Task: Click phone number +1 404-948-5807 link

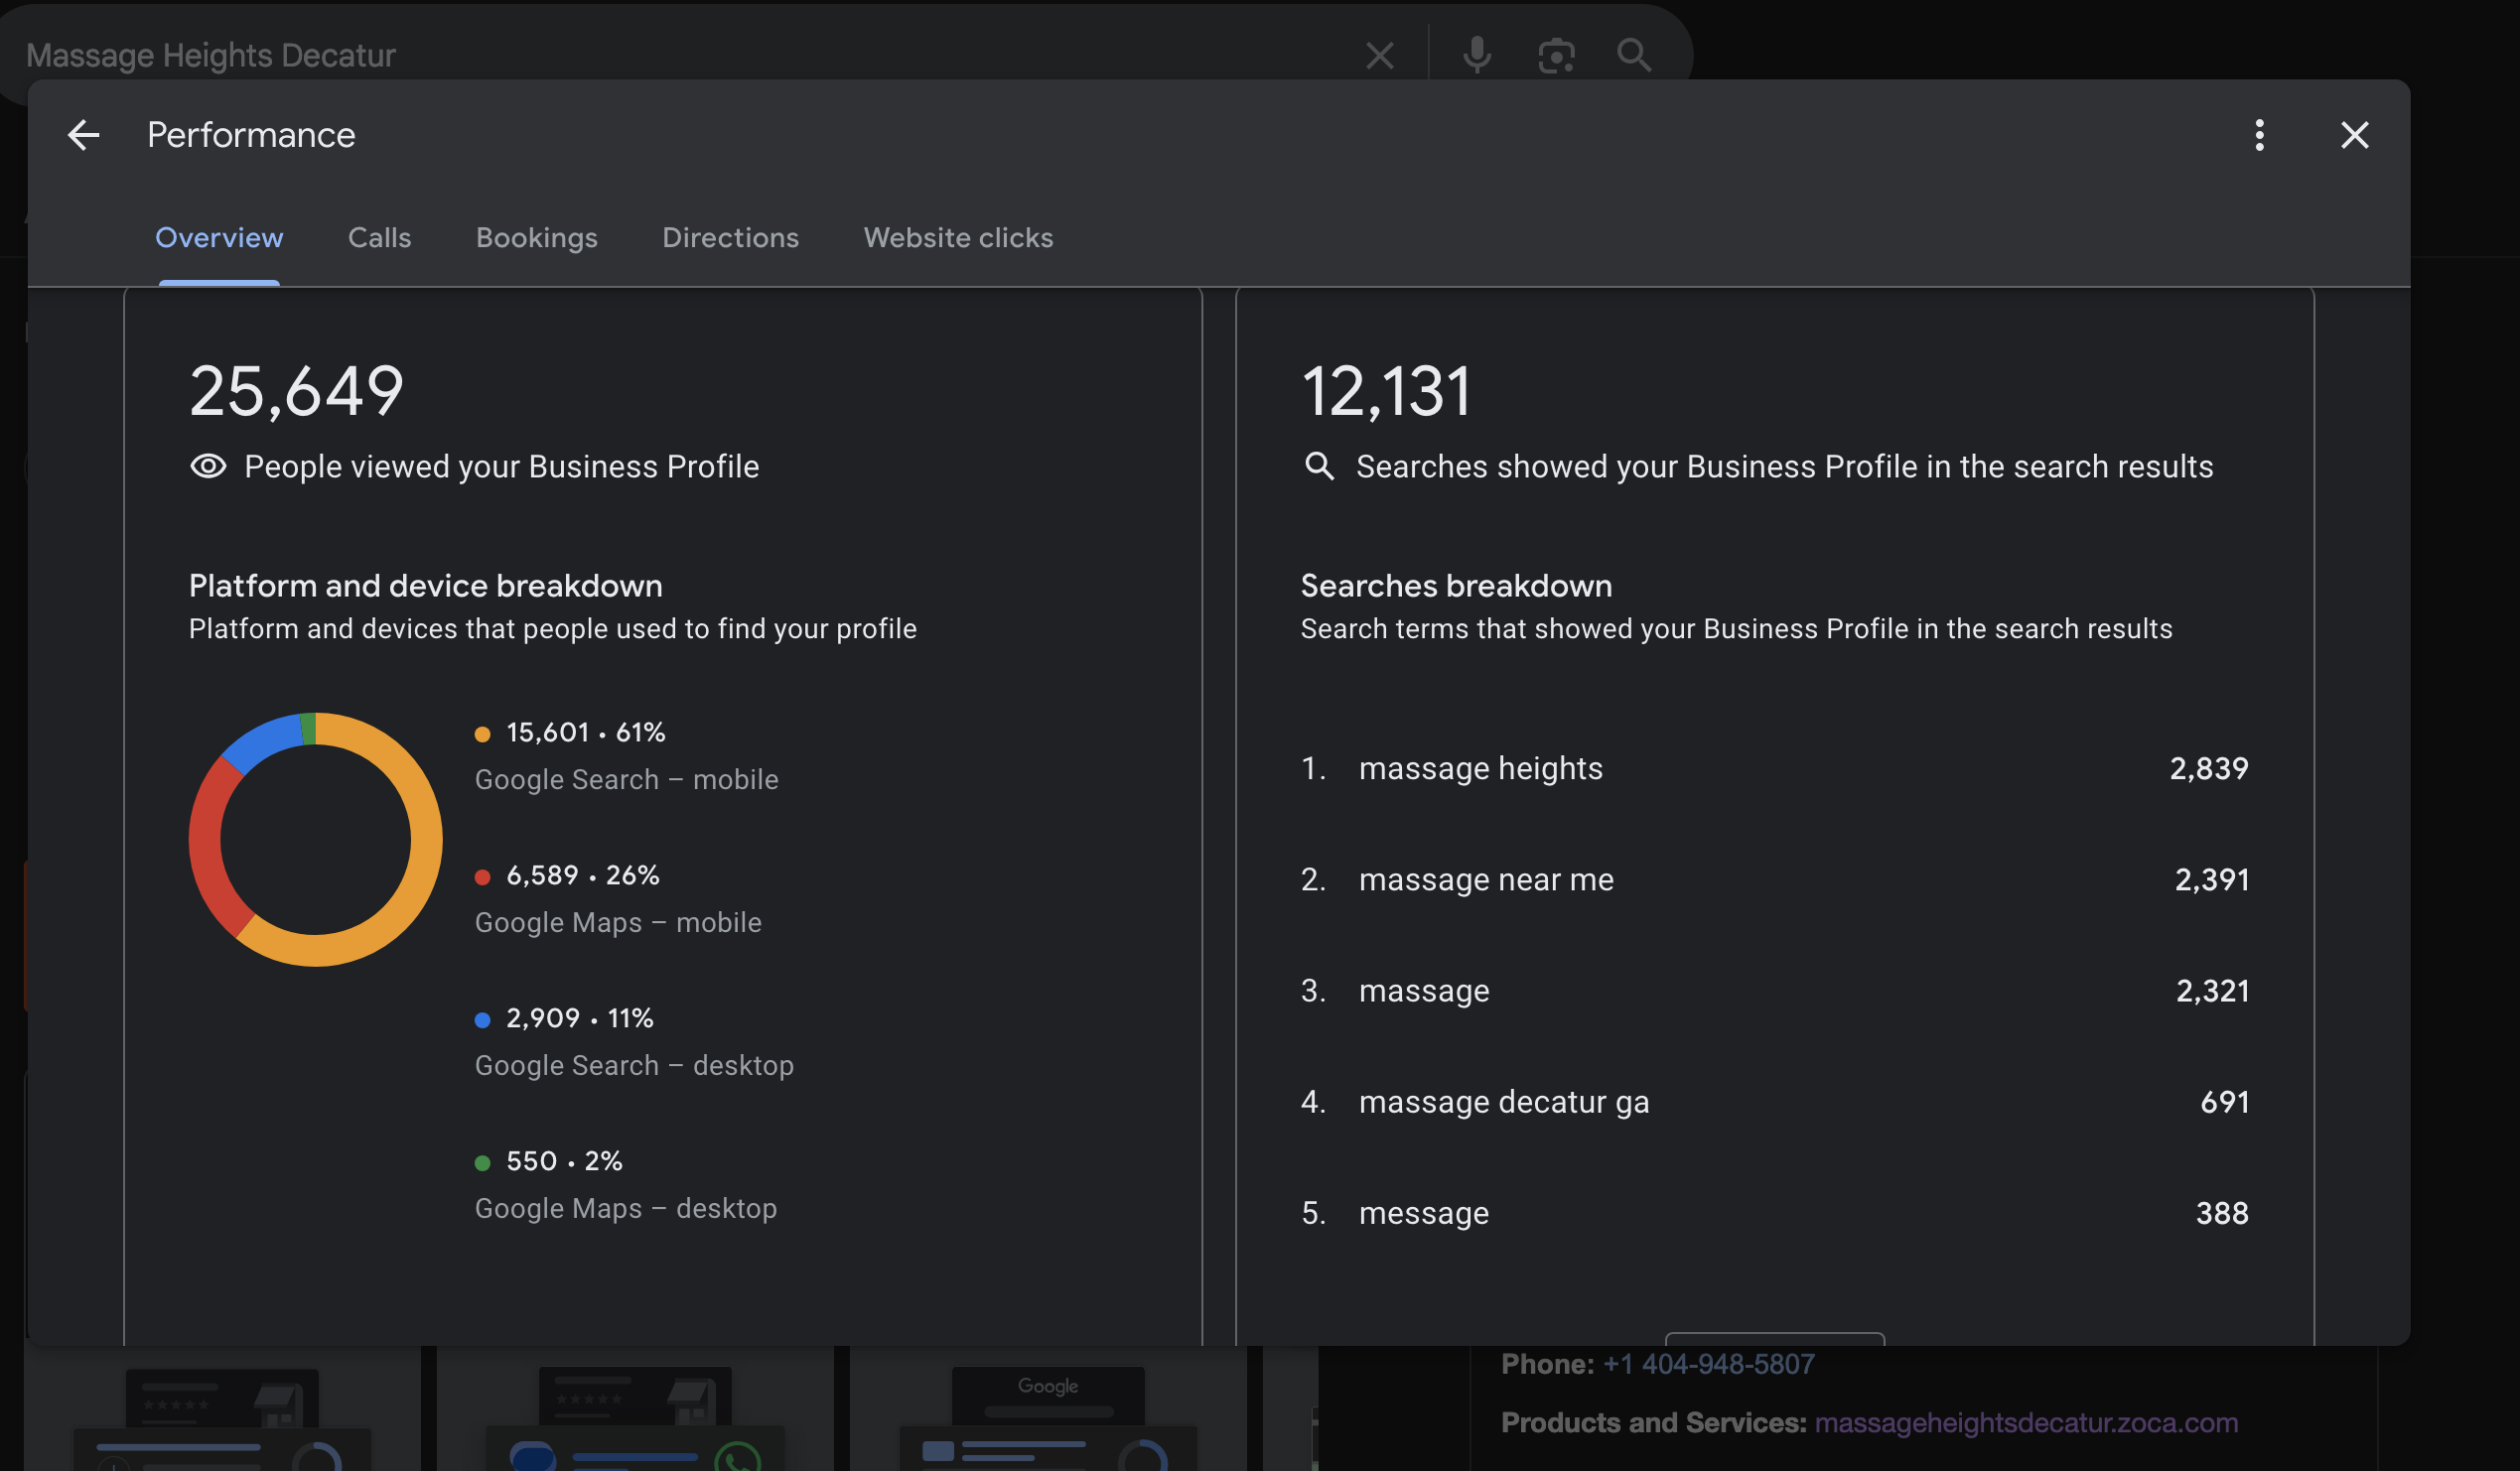Action: tap(1708, 1364)
